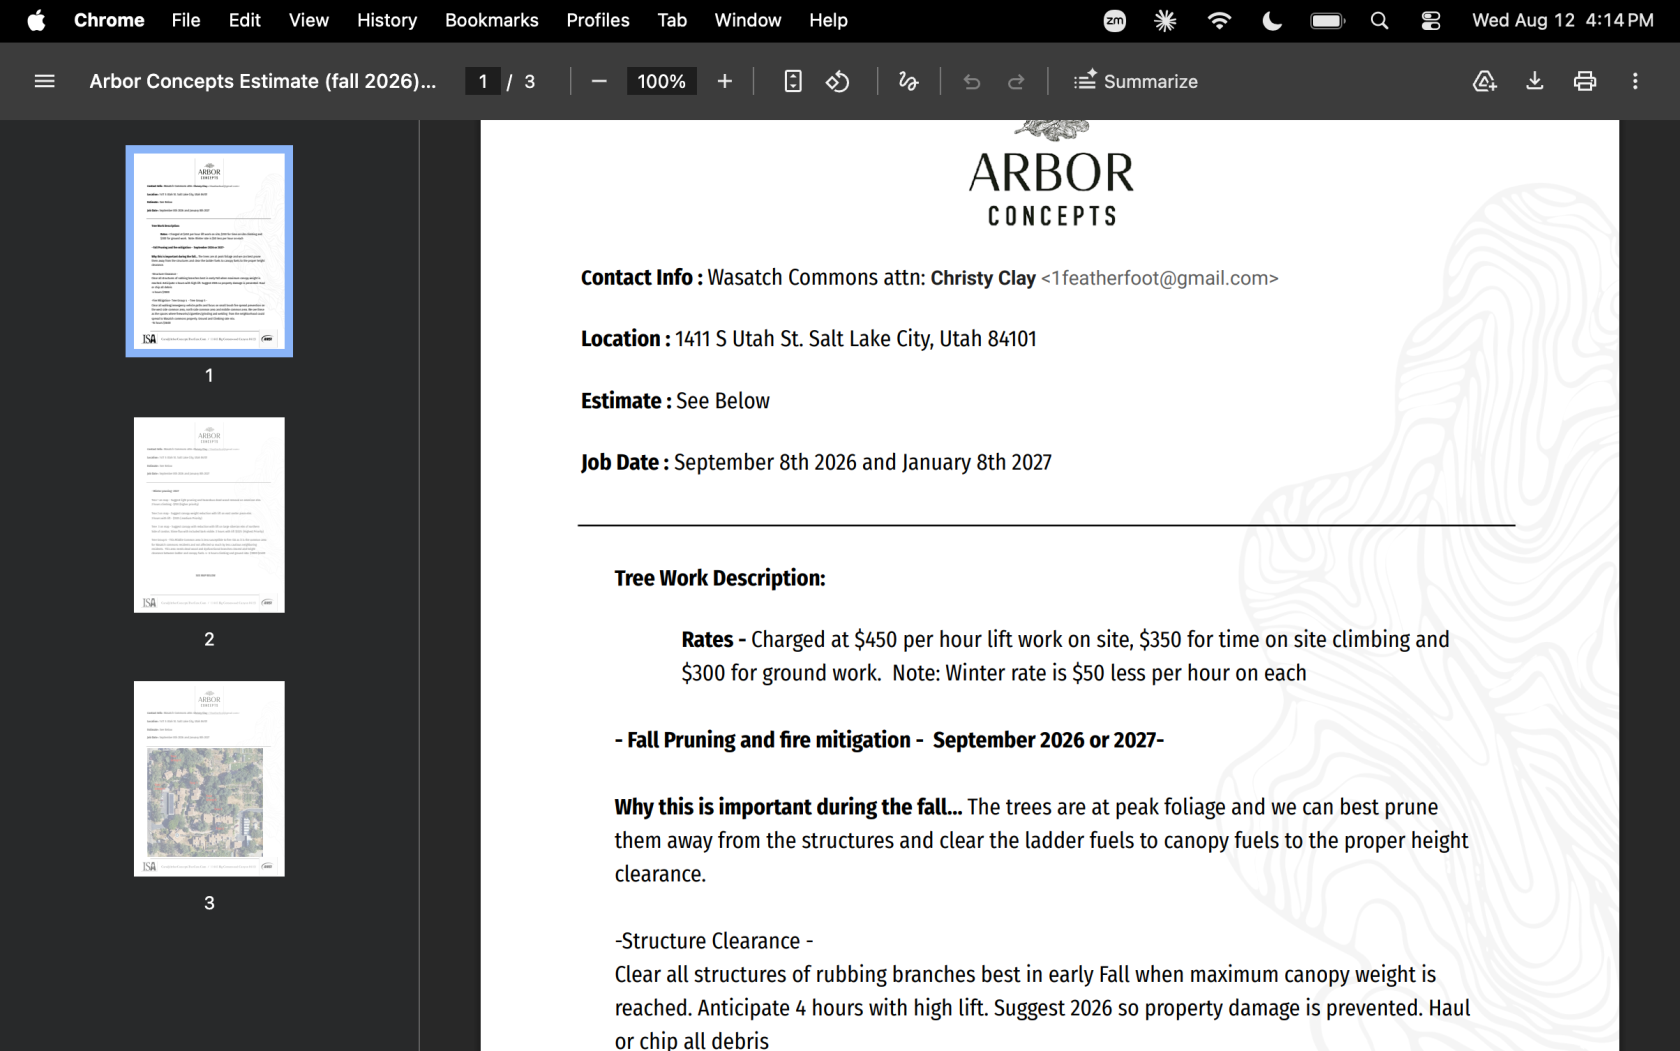
Task: Click the battery status icon
Action: (x=1328, y=20)
